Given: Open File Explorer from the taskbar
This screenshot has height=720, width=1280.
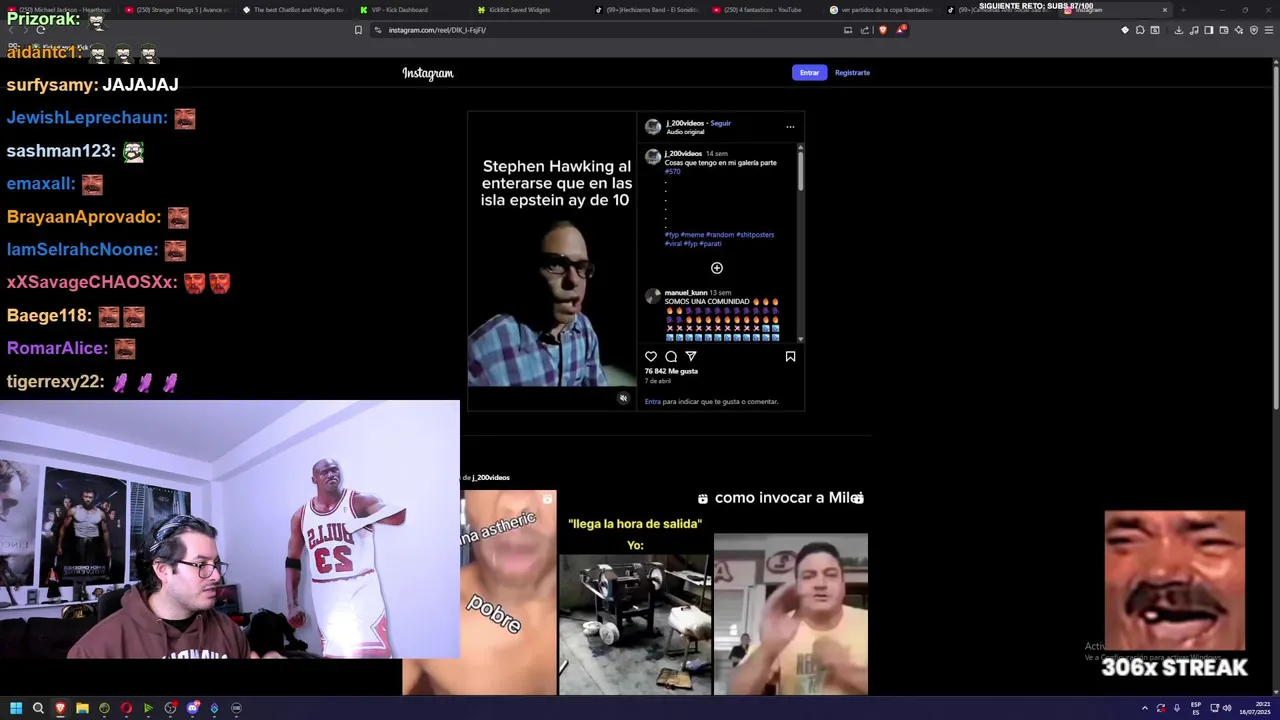Looking at the screenshot, I should coord(82,708).
